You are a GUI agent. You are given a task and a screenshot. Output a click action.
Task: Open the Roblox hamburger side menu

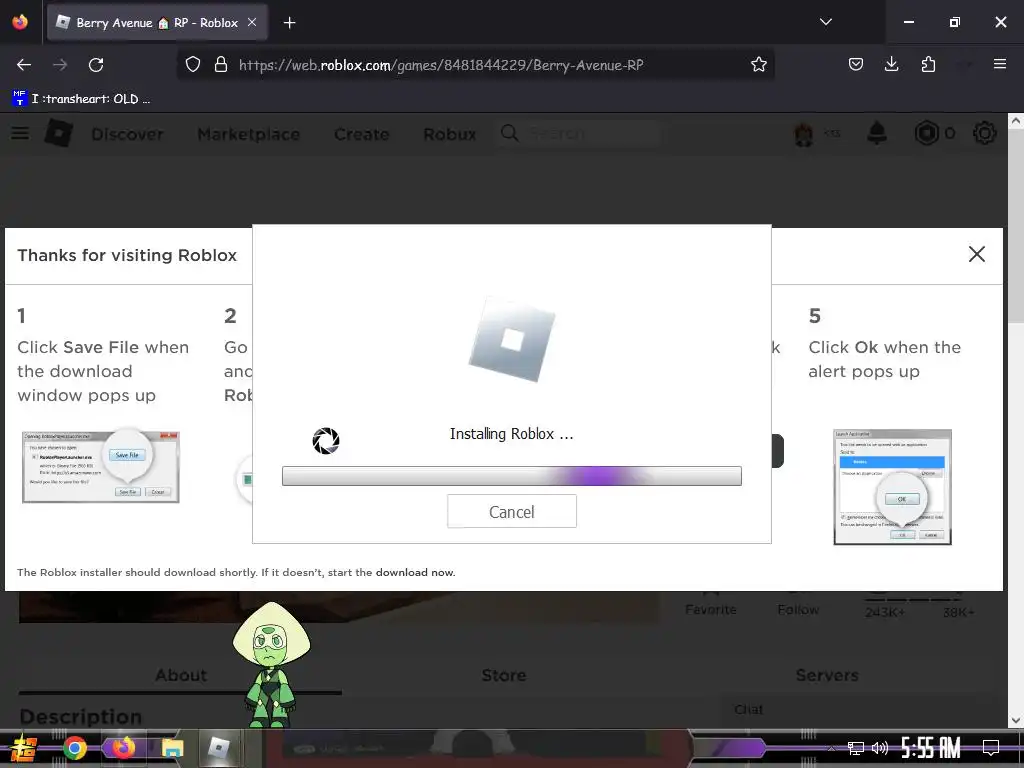pos(20,133)
